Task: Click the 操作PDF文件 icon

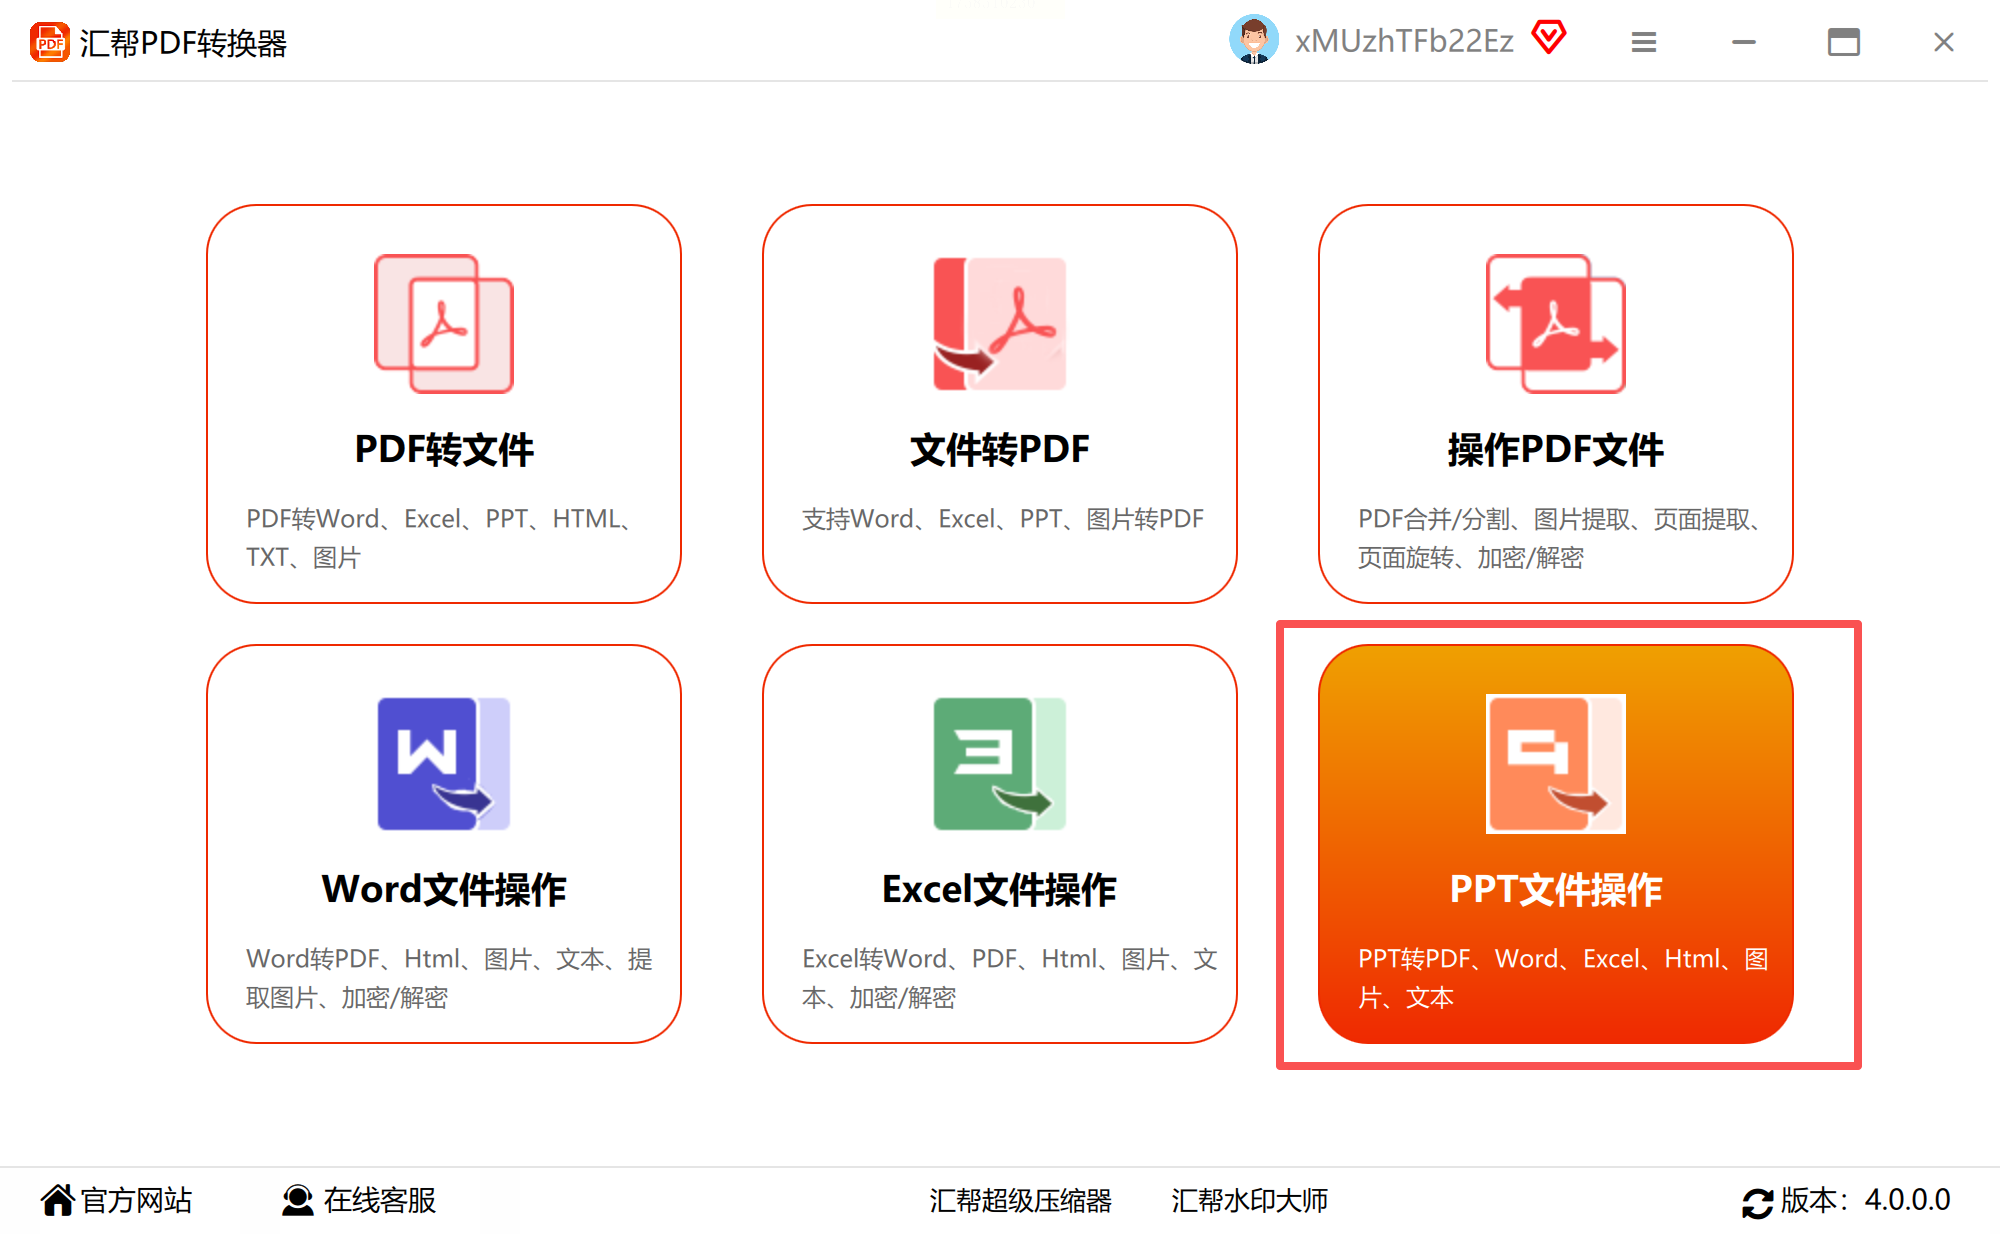Action: tap(1555, 324)
